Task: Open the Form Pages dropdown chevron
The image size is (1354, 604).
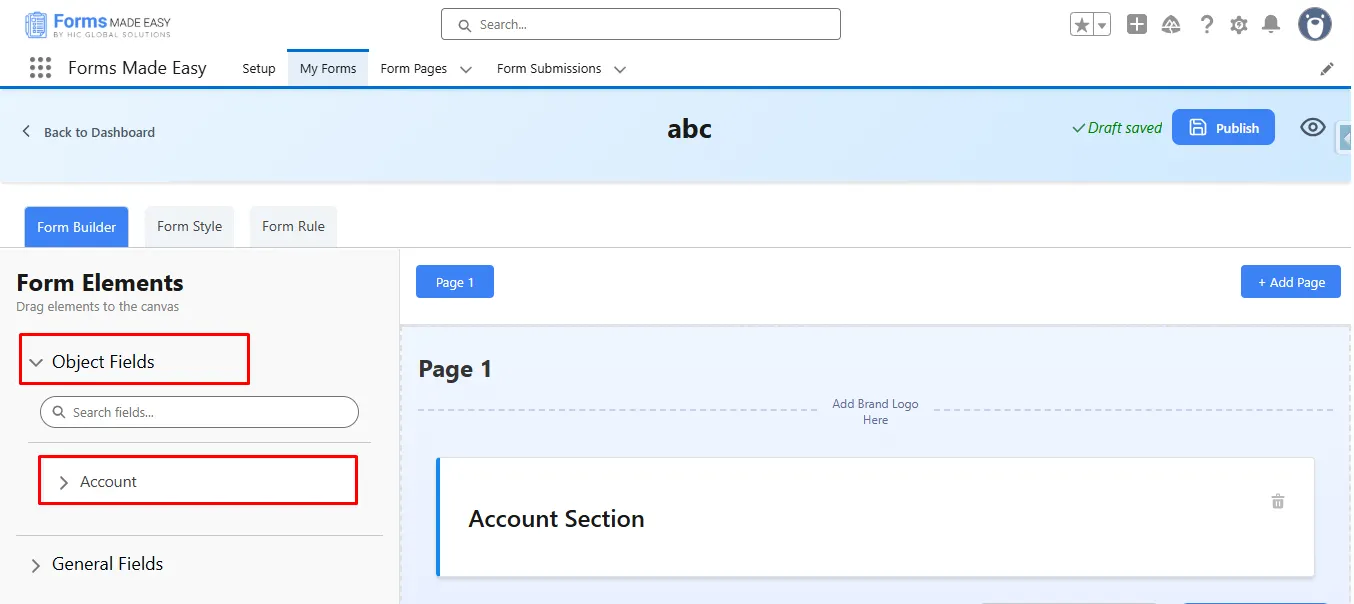Action: [466, 70]
